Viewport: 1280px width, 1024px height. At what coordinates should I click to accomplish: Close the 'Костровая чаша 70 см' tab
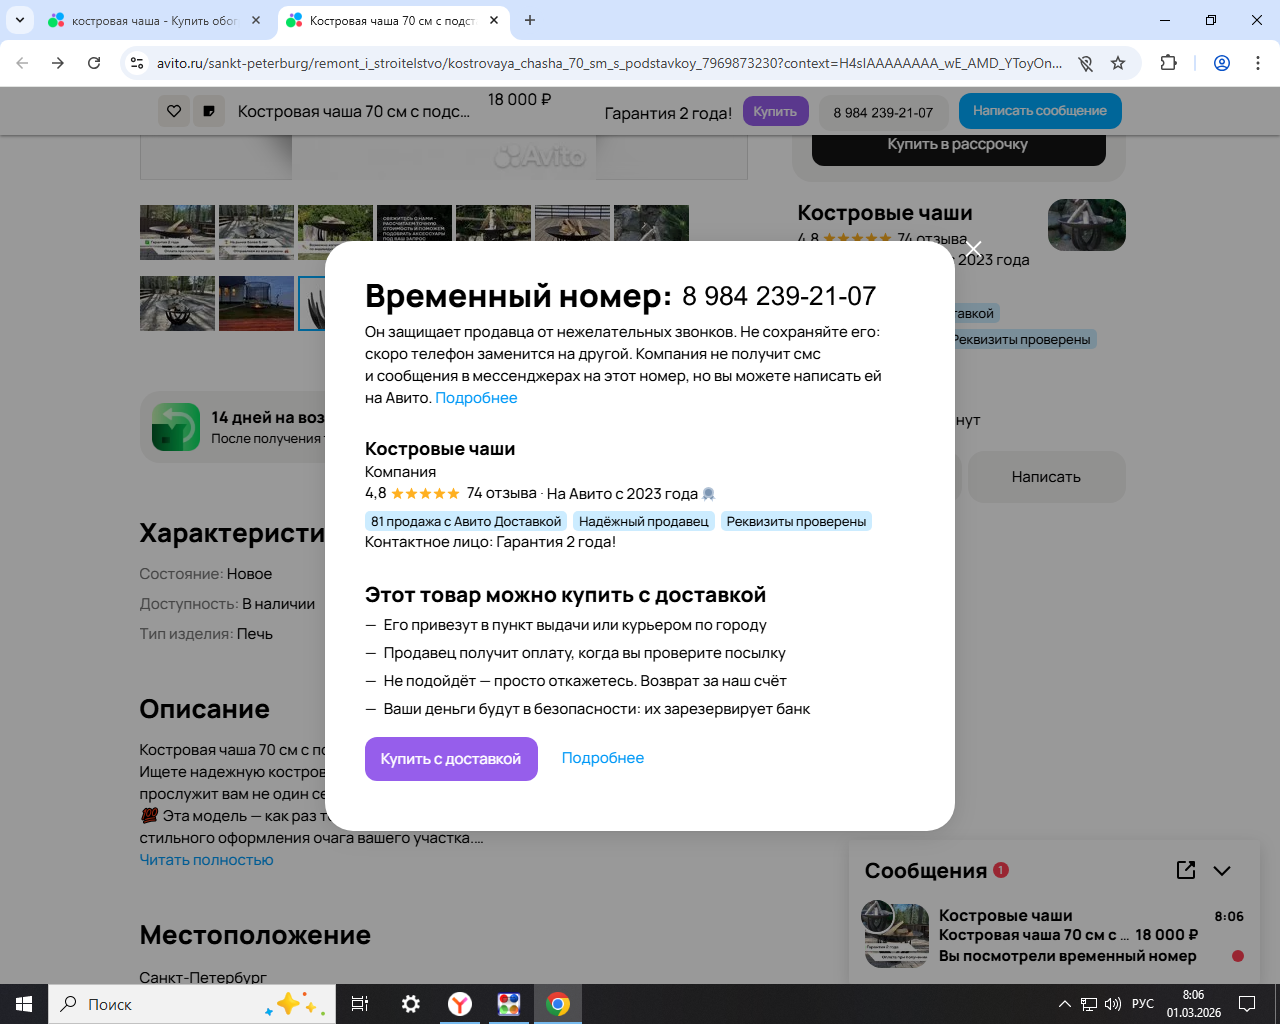click(494, 20)
